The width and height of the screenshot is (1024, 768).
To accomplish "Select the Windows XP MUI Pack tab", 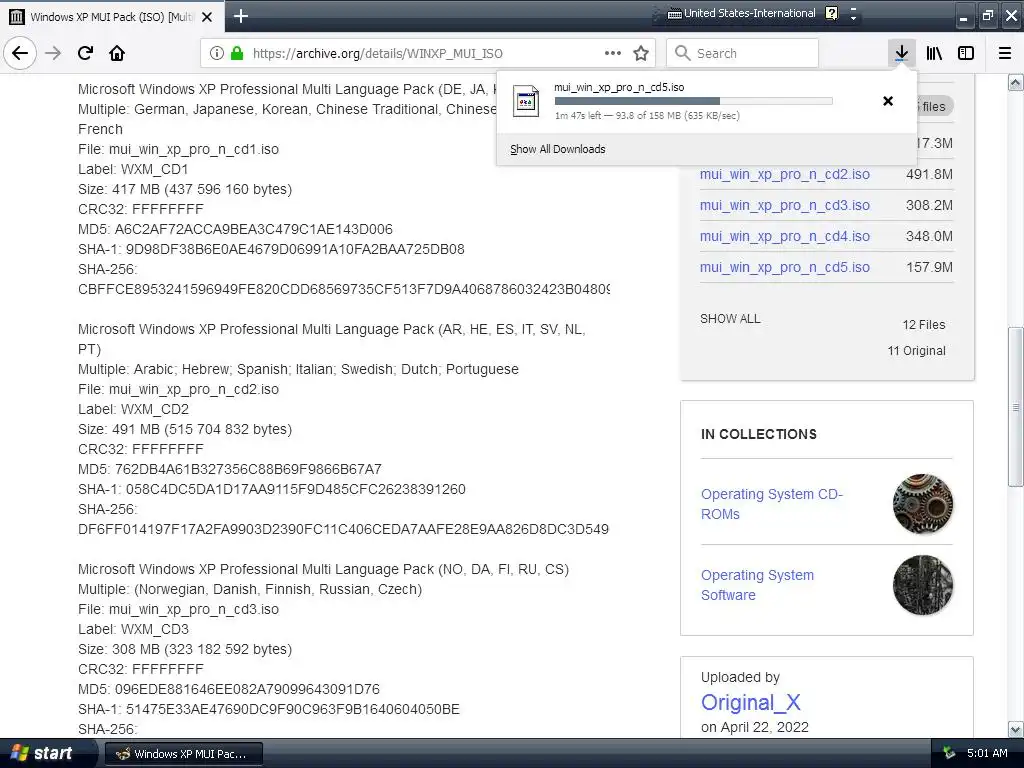I will pos(112,17).
